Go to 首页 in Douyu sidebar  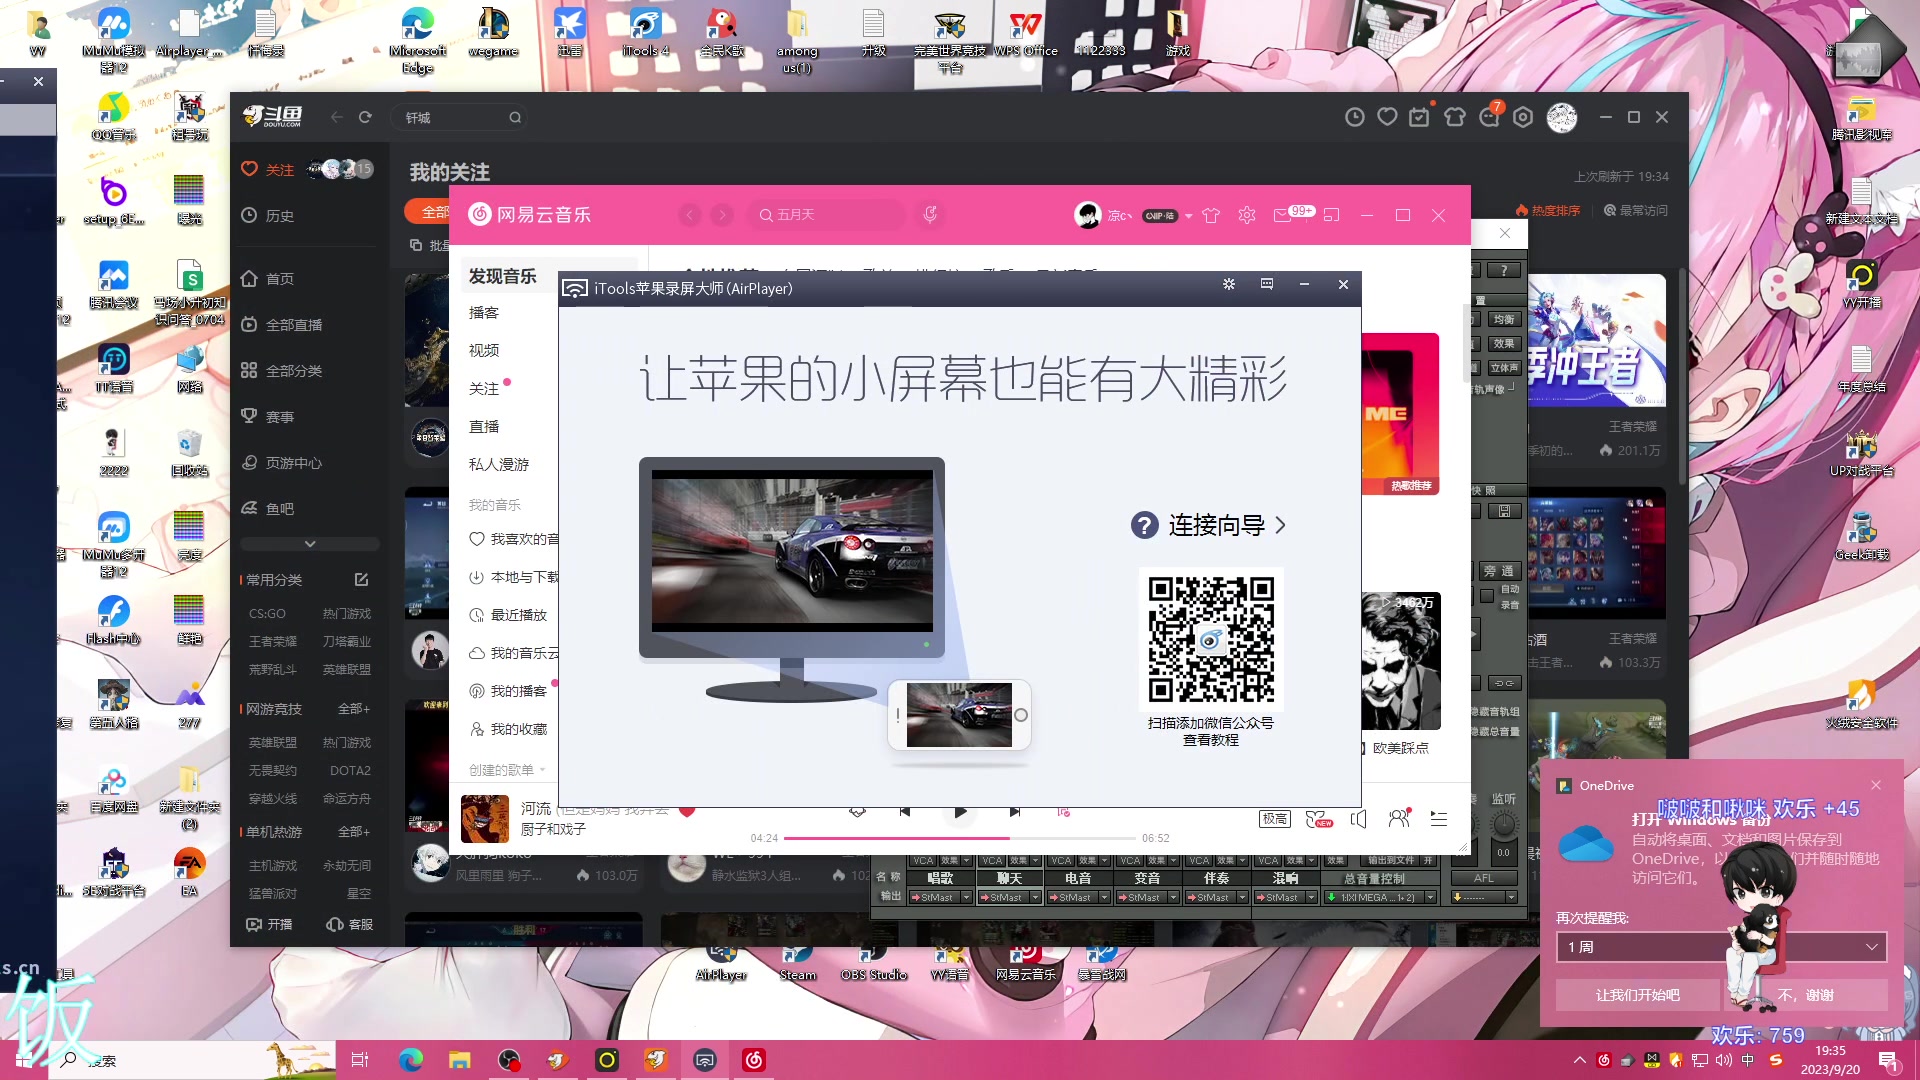click(x=268, y=279)
